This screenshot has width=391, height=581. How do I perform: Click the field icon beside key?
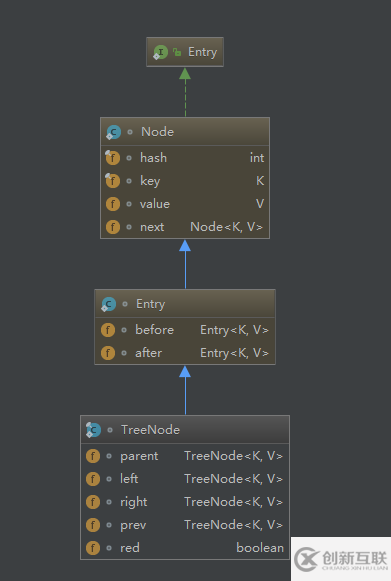pyautogui.click(x=112, y=181)
